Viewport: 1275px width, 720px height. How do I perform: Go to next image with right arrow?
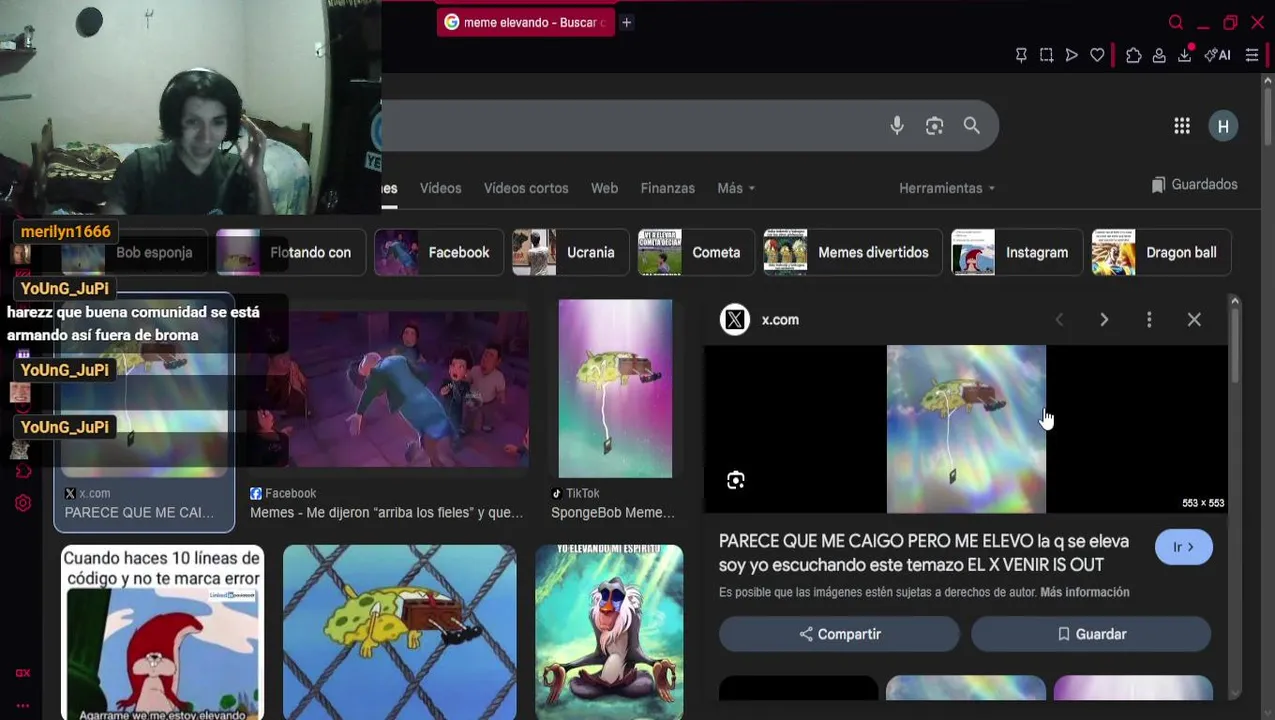pyautogui.click(x=1104, y=319)
